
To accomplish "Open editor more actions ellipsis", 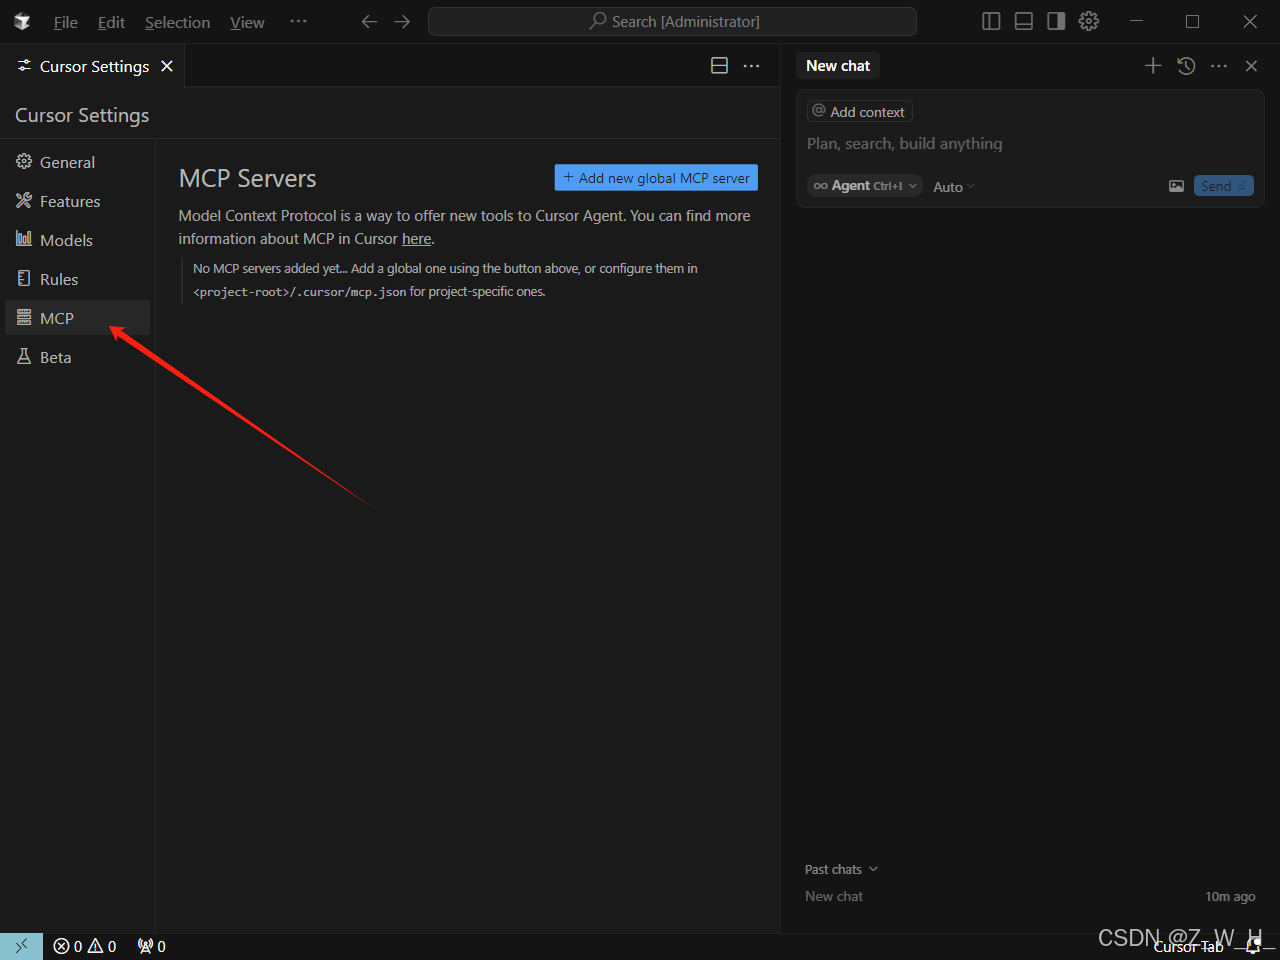I will 751,66.
